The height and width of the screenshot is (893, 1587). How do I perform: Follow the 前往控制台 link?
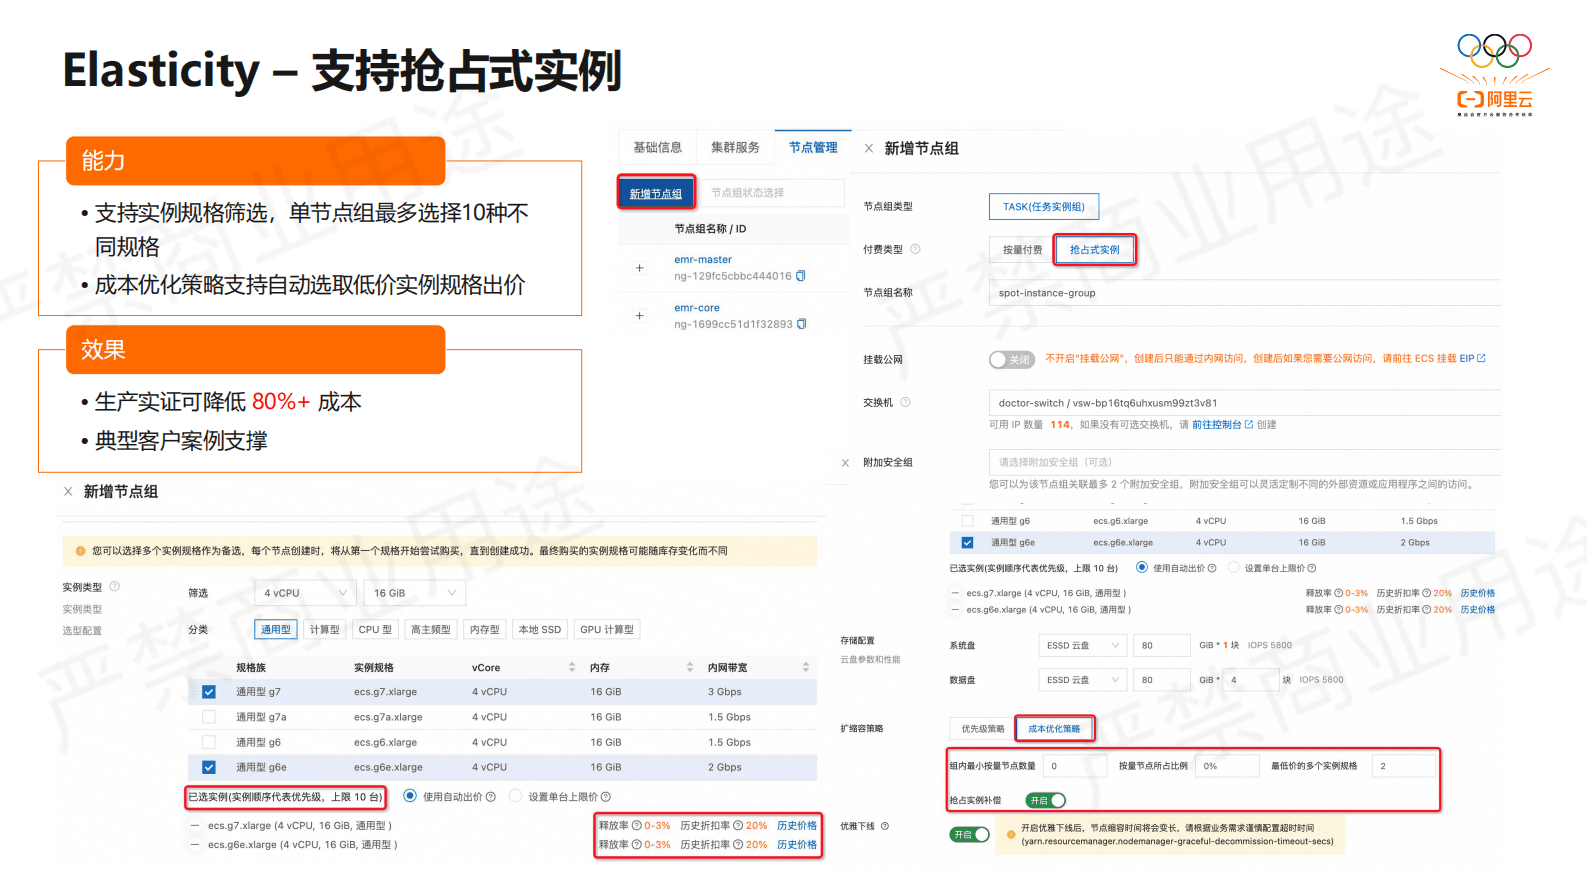pyautogui.click(x=1216, y=424)
